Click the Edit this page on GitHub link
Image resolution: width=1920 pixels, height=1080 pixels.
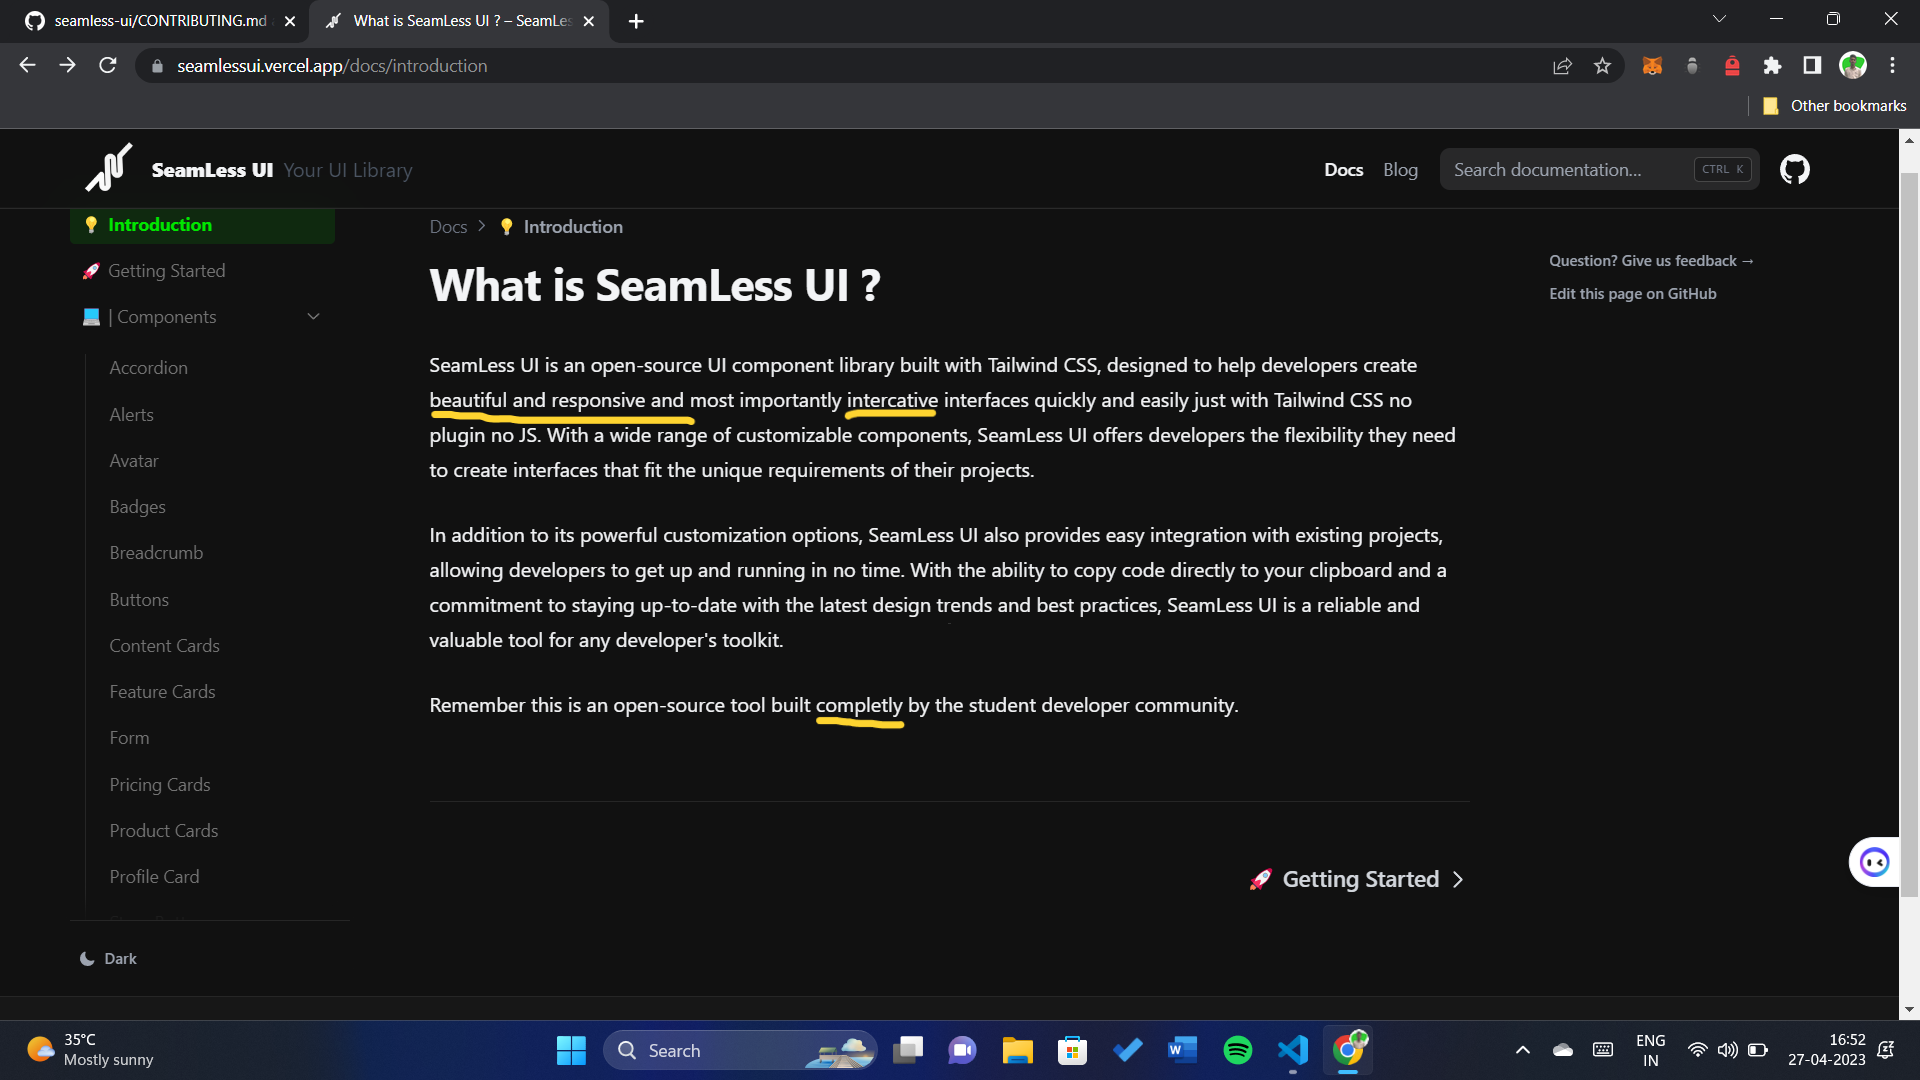(x=1633, y=293)
